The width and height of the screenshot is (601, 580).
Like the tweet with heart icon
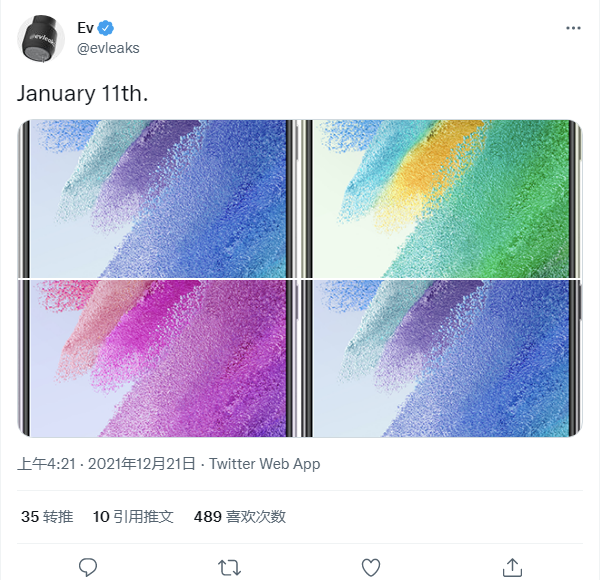click(x=370, y=567)
